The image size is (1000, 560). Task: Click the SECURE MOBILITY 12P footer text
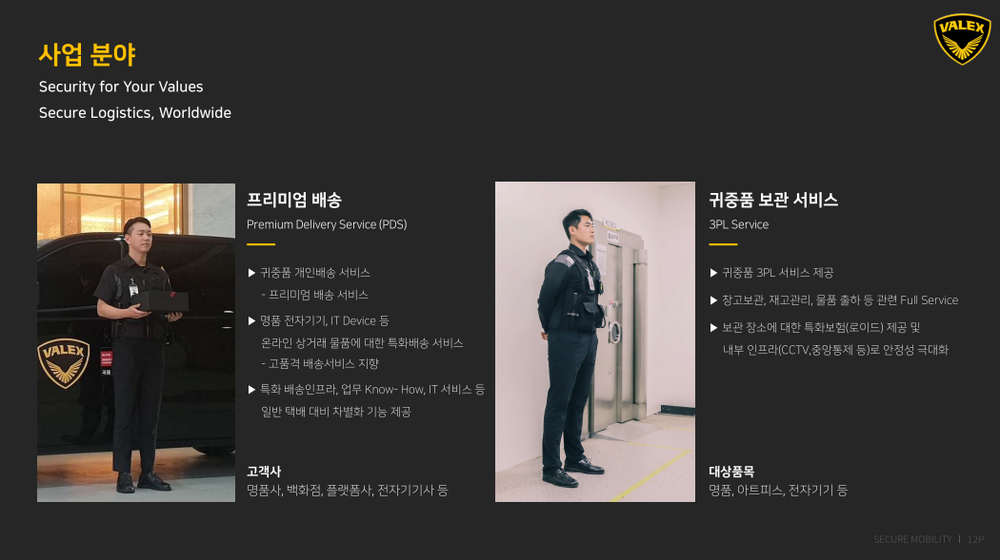click(x=929, y=540)
